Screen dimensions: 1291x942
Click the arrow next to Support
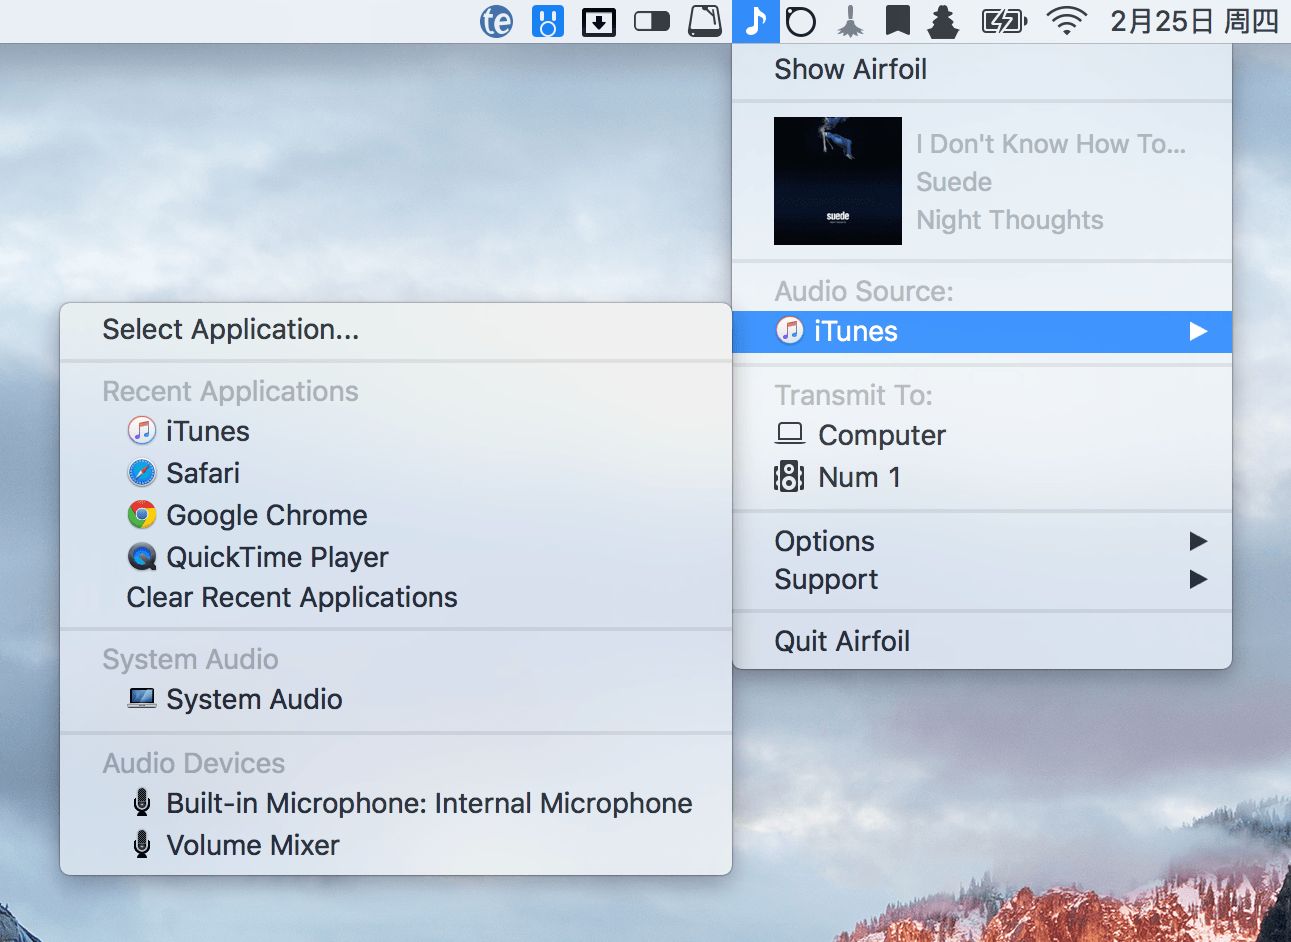[1198, 579]
